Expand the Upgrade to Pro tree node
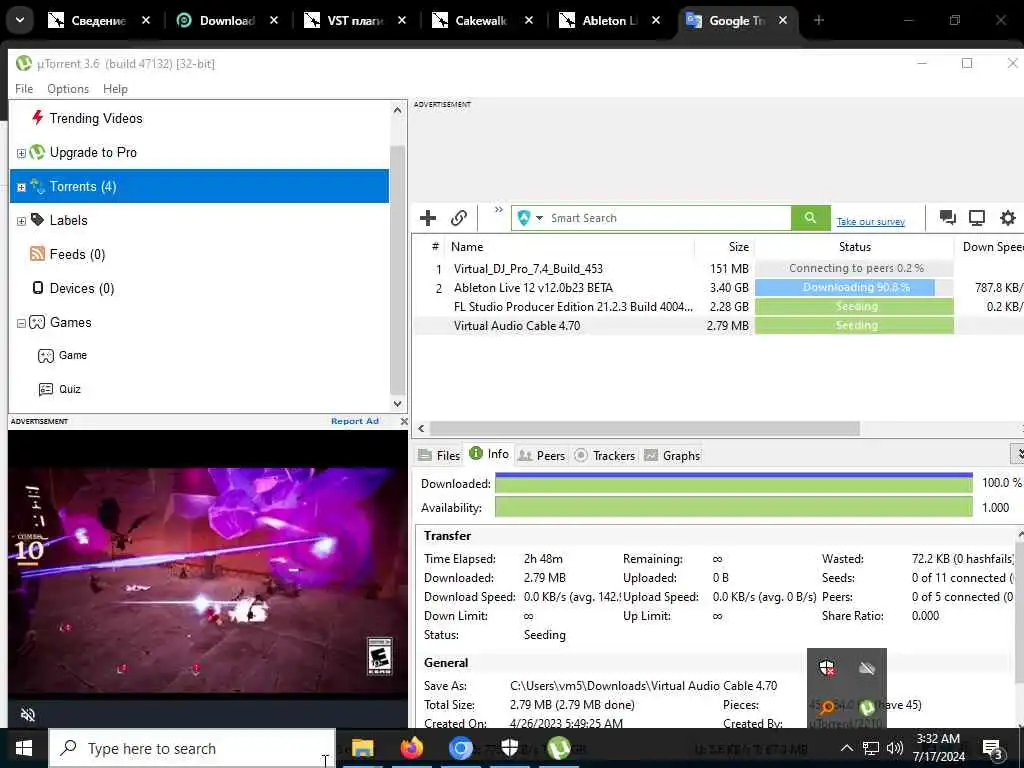This screenshot has height=768, width=1024. pyautogui.click(x=21, y=153)
